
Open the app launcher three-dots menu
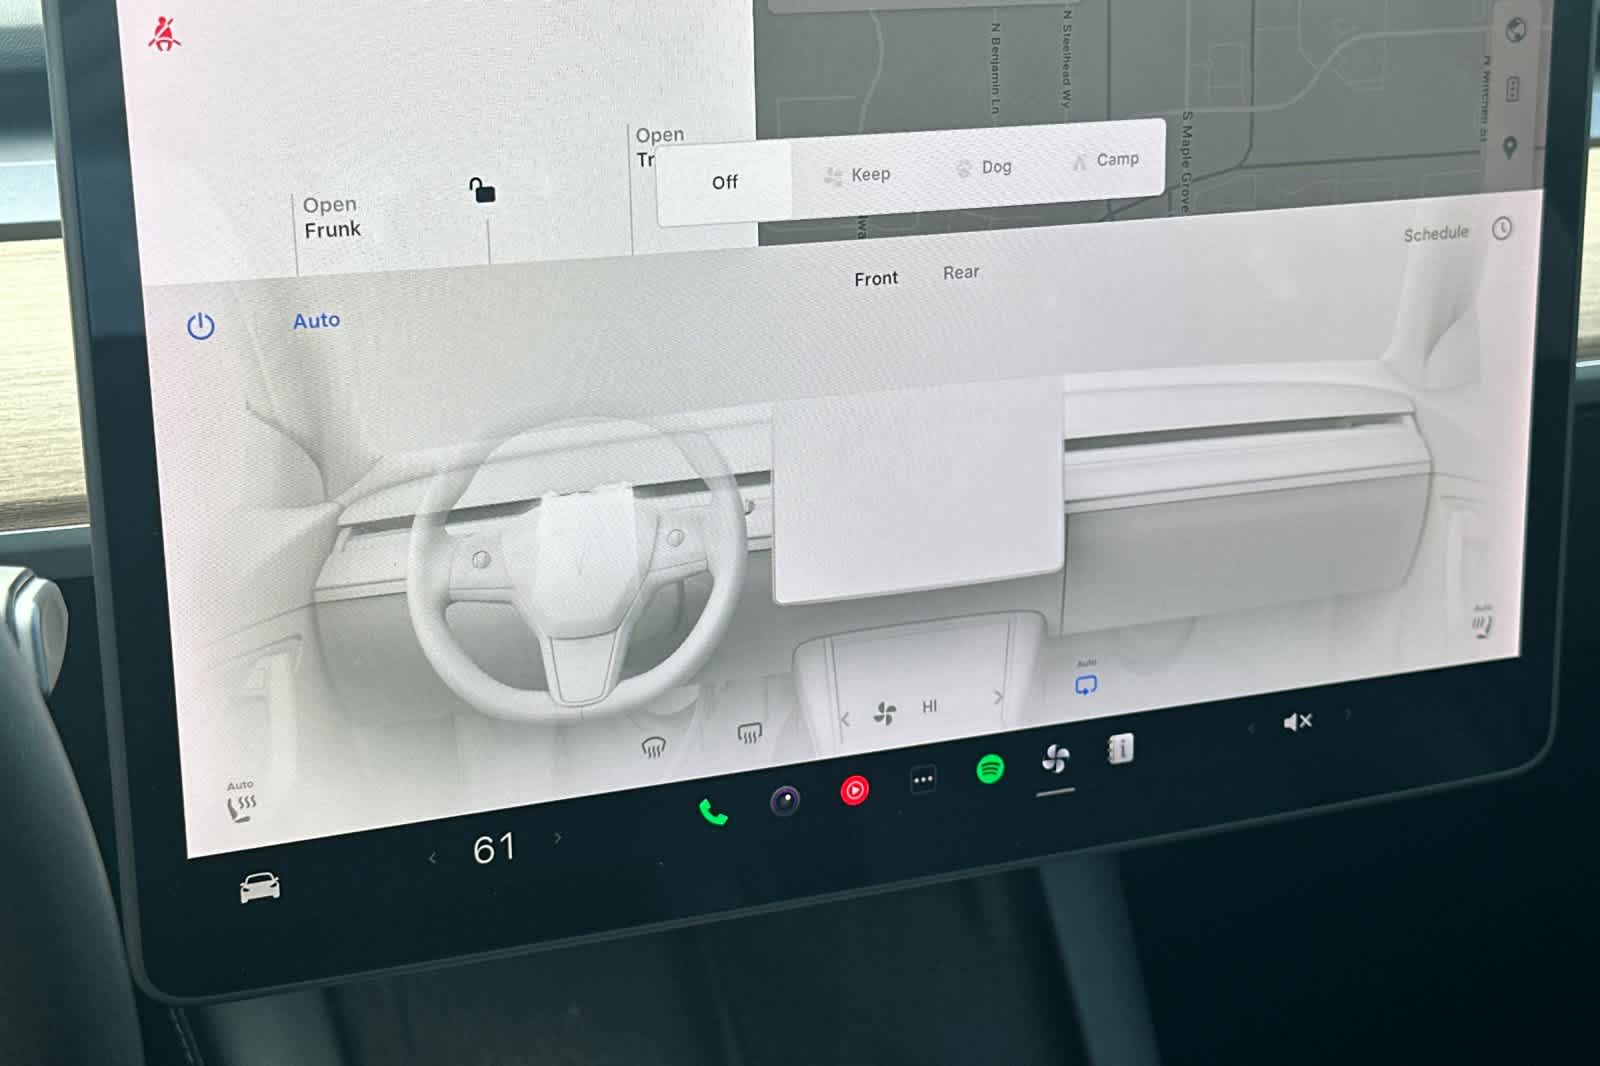pyautogui.click(x=923, y=780)
